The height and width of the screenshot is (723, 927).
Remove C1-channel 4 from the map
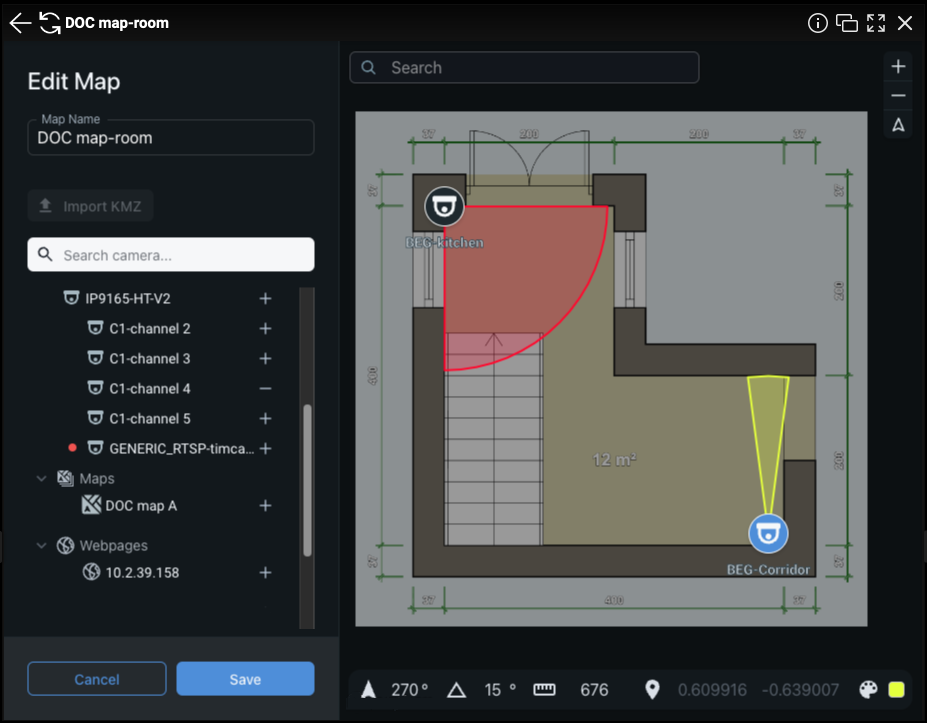tap(265, 388)
